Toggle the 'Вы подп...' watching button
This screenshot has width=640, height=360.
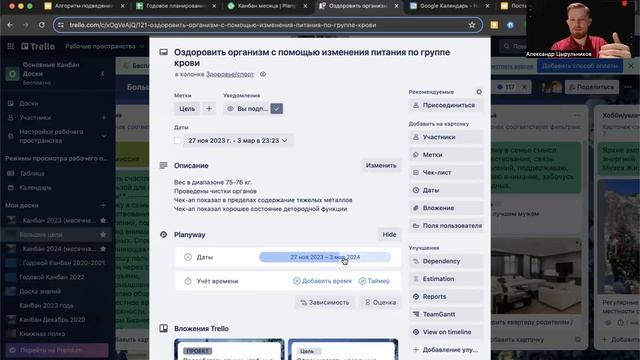[x=253, y=109]
